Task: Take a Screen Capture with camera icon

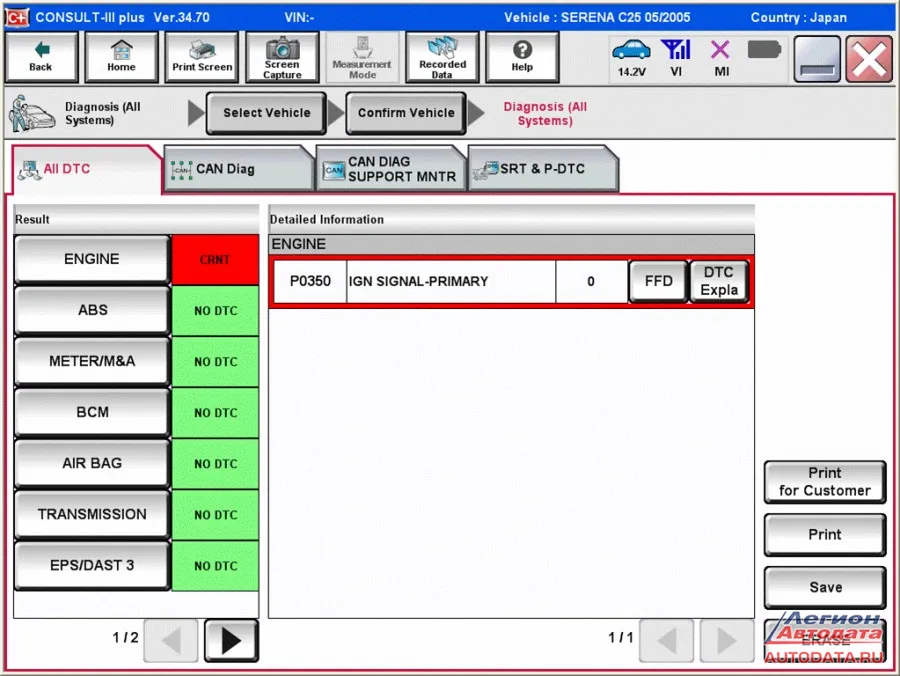Action: pyautogui.click(x=282, y=57)
